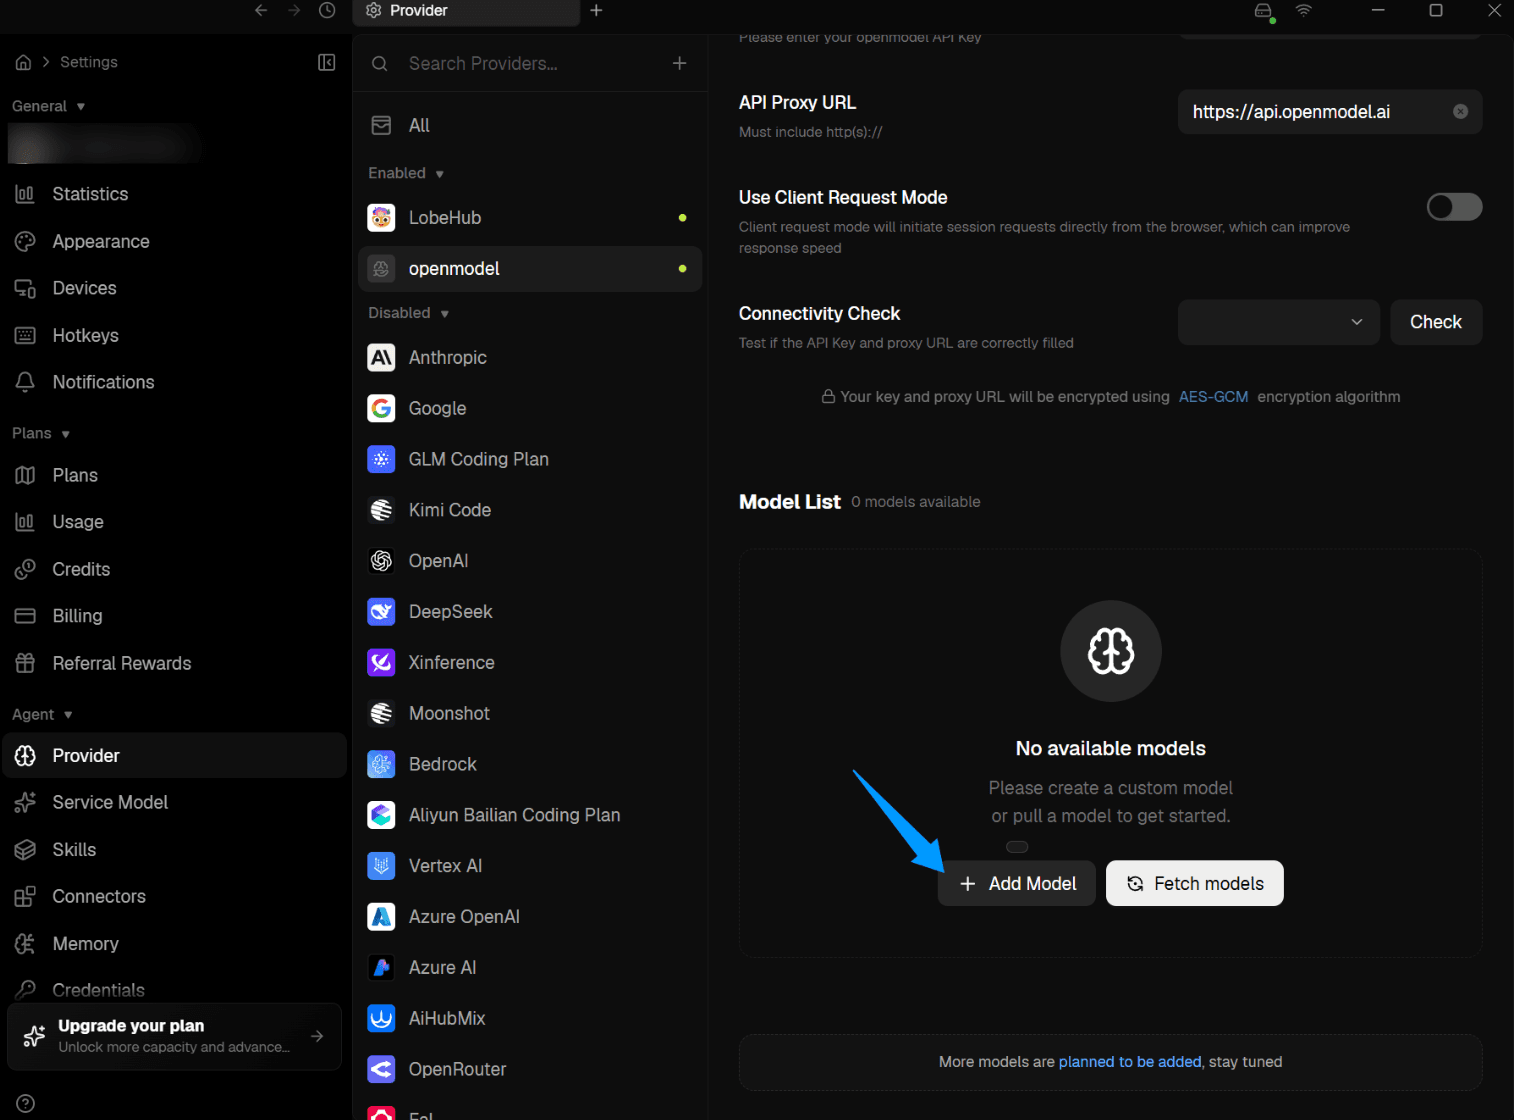This screenshot has height=1120, width=1514.
Task: Select the OpenAI provider
Action: pyautogui.click(x=530, y=561)
